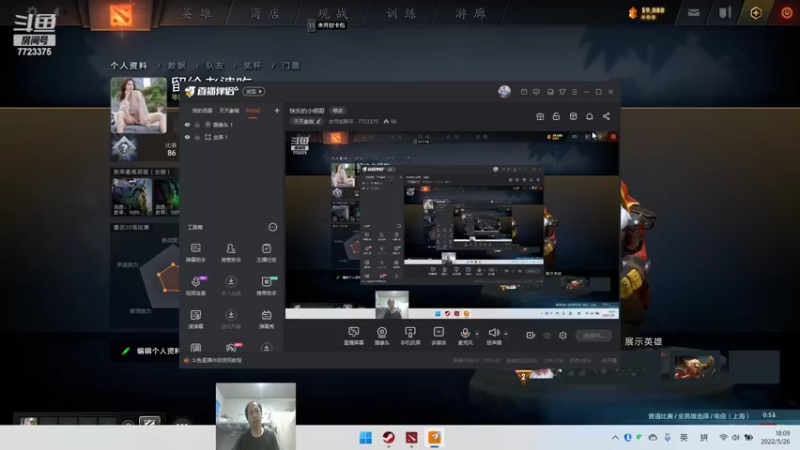Image resolution: width=800 pixels, height=450 pixels.
Task: Click the gift box icon above preview
Action: [x=540, y=116]
